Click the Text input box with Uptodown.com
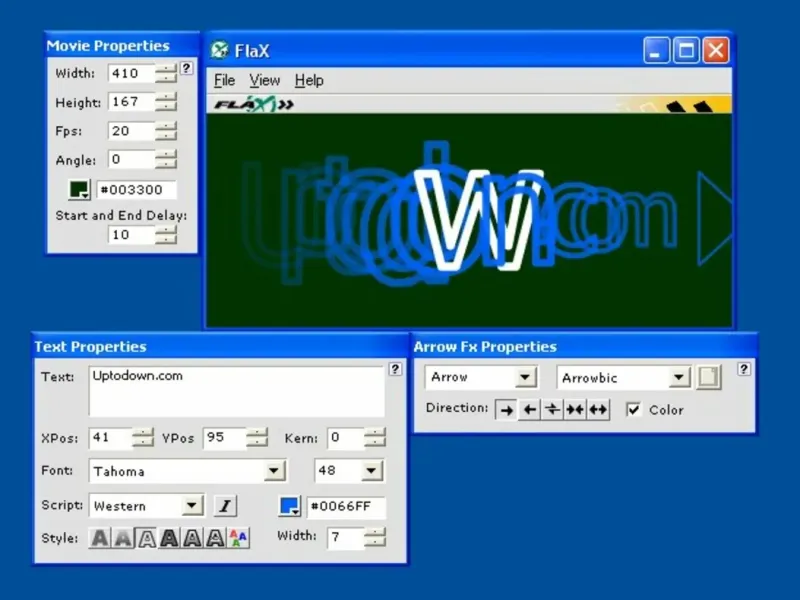800x600 pixels. click(x=237, y=391)
